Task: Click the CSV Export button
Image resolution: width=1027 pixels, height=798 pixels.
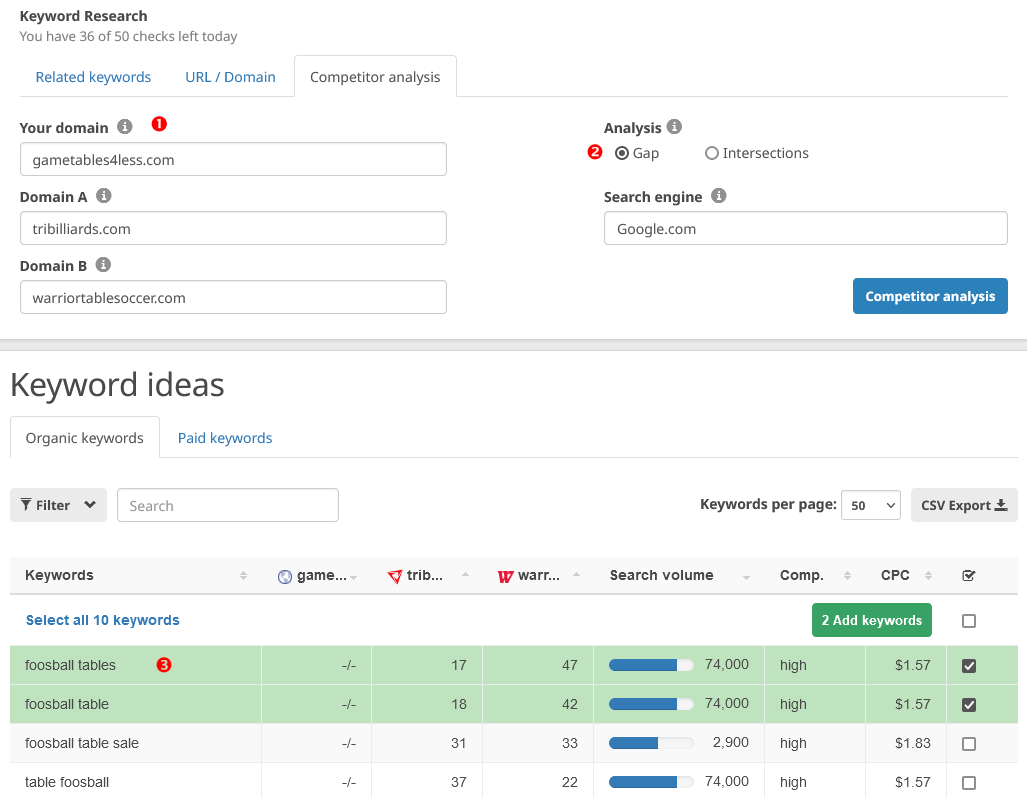Action: pos(964,505)
